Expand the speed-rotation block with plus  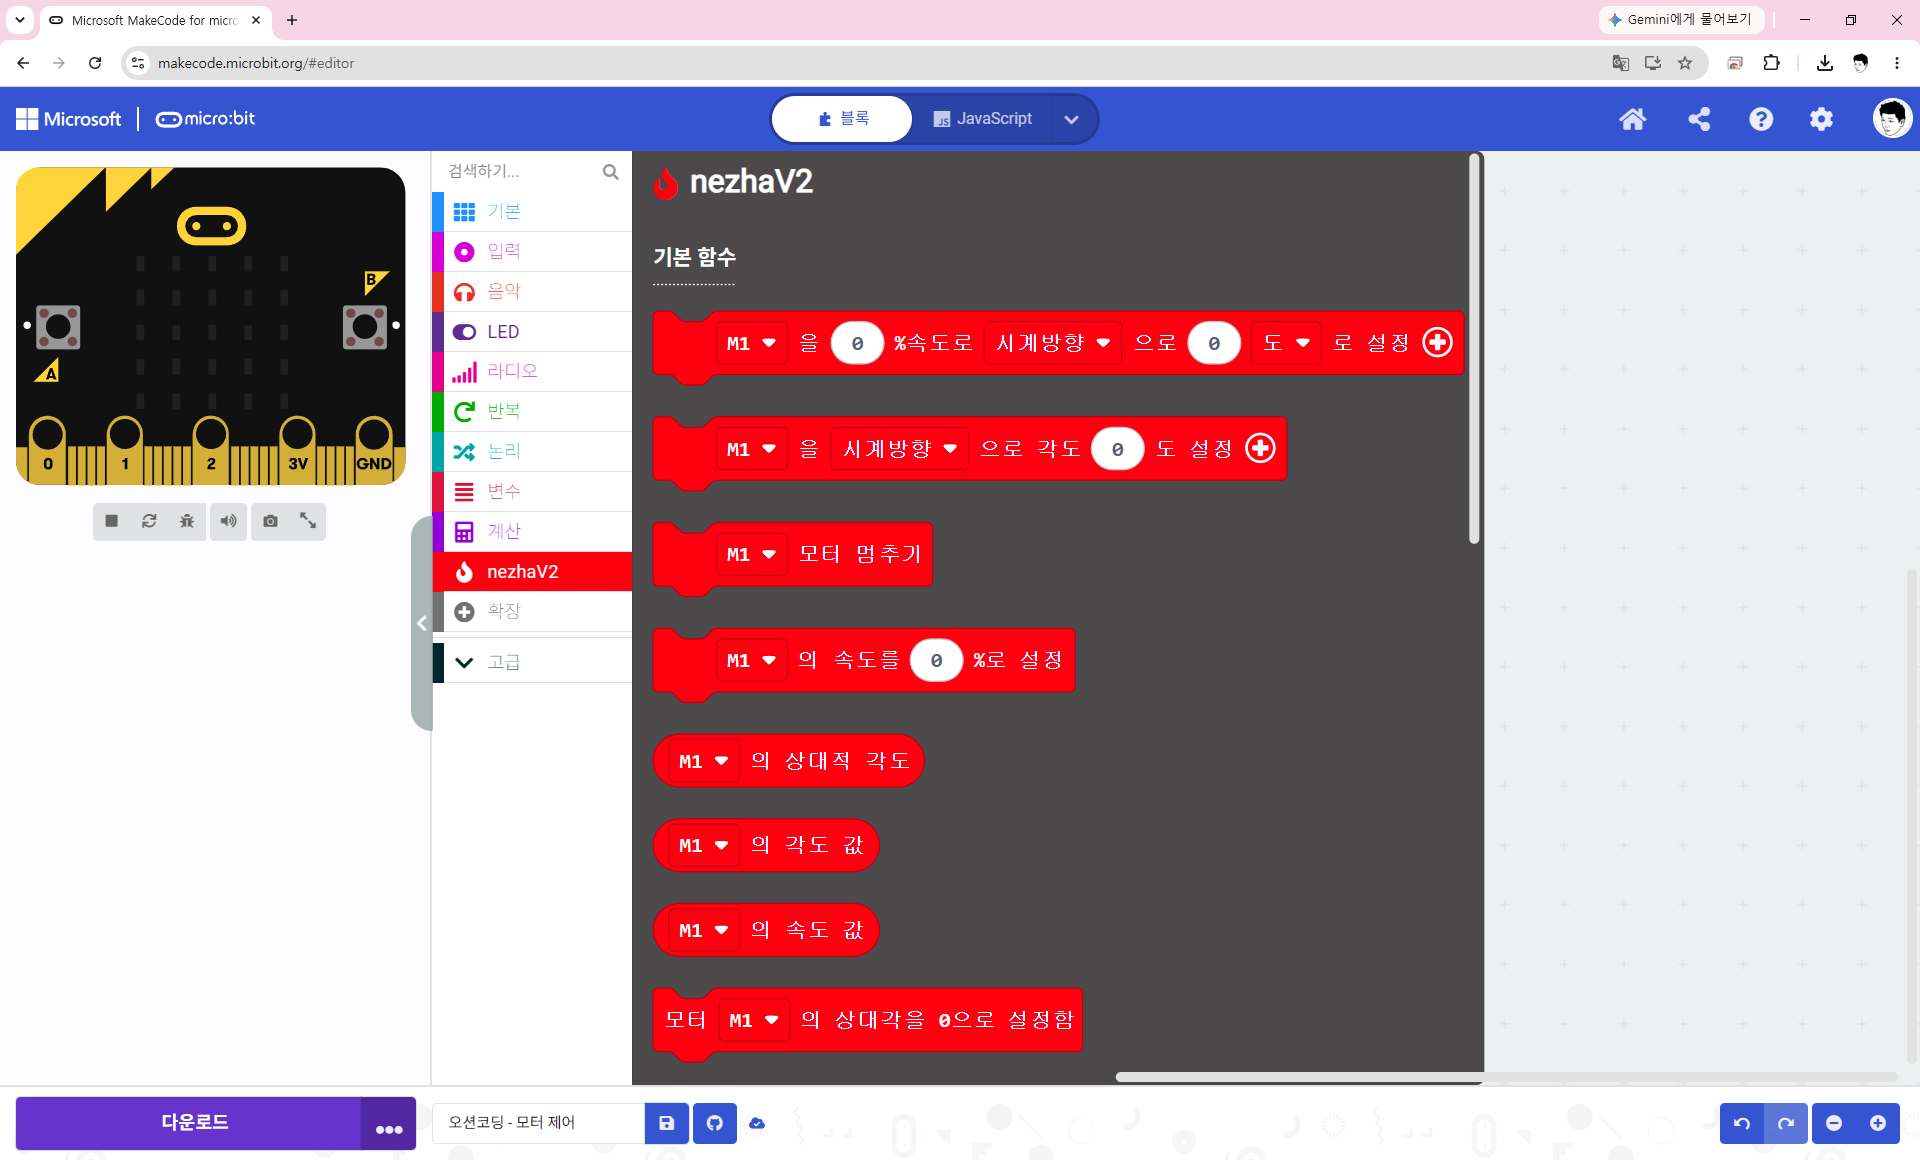pos(1437,343)
